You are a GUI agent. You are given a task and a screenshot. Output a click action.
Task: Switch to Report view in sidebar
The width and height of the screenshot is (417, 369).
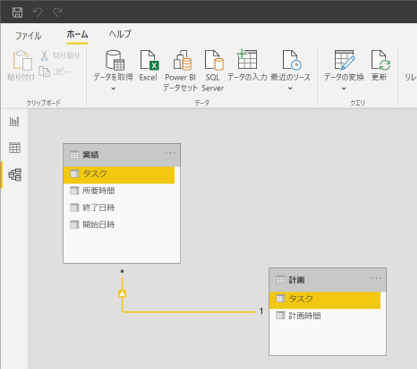tap(14, 121)
